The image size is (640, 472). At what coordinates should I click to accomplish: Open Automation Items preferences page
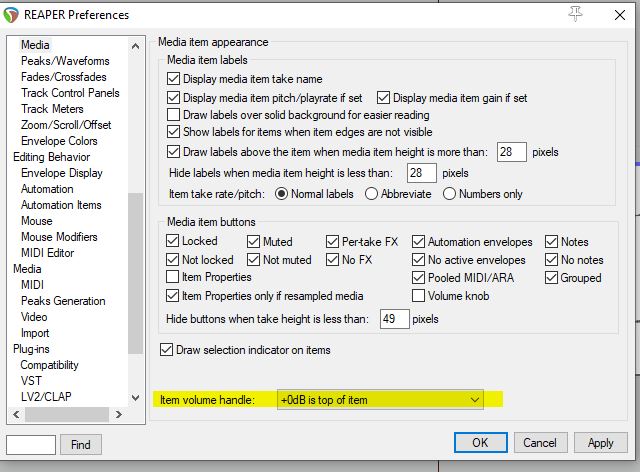pyautogui.click(x=61, y=205)
